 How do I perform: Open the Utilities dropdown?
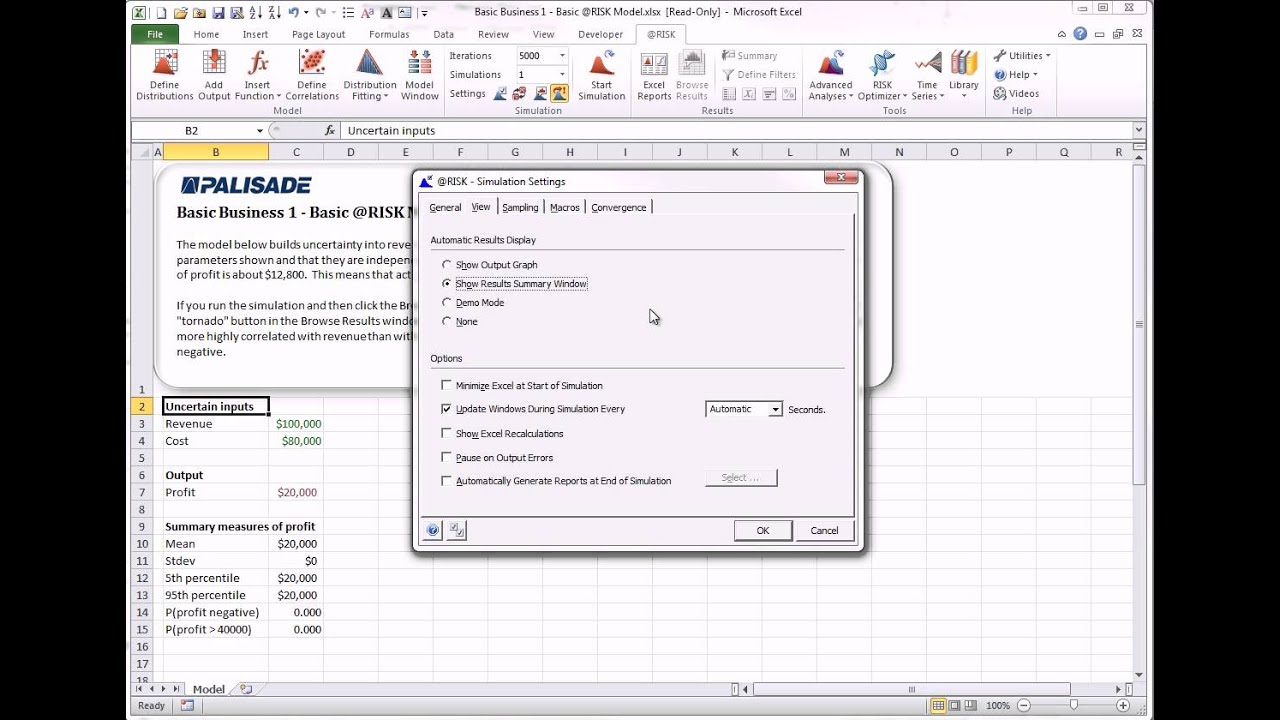coord(1021,56)
